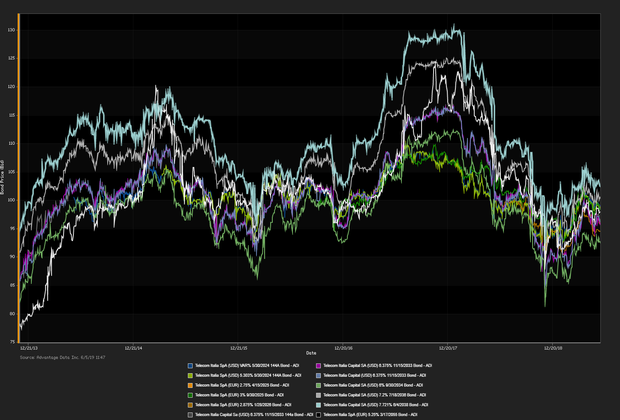The width and height of the screenshot is (620, 420).
Task: Click the '130' price axis label
Action: [11, 30]
